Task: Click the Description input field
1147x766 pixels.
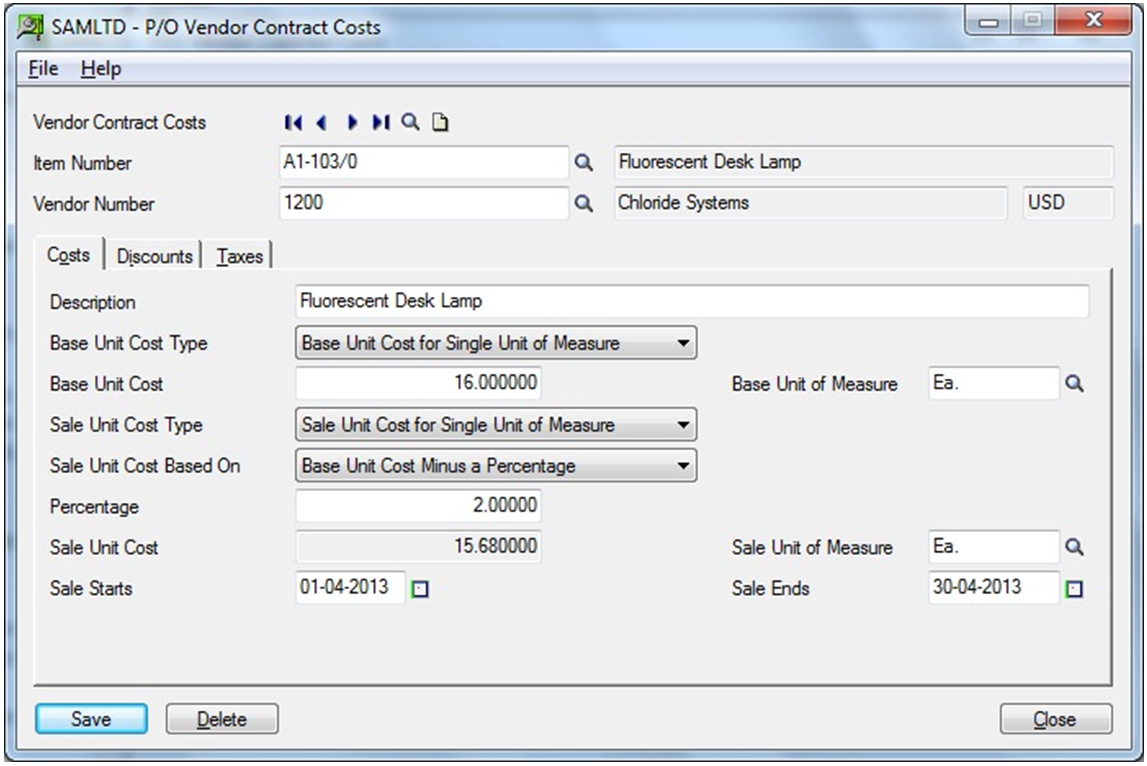Action: pos(692,301)
